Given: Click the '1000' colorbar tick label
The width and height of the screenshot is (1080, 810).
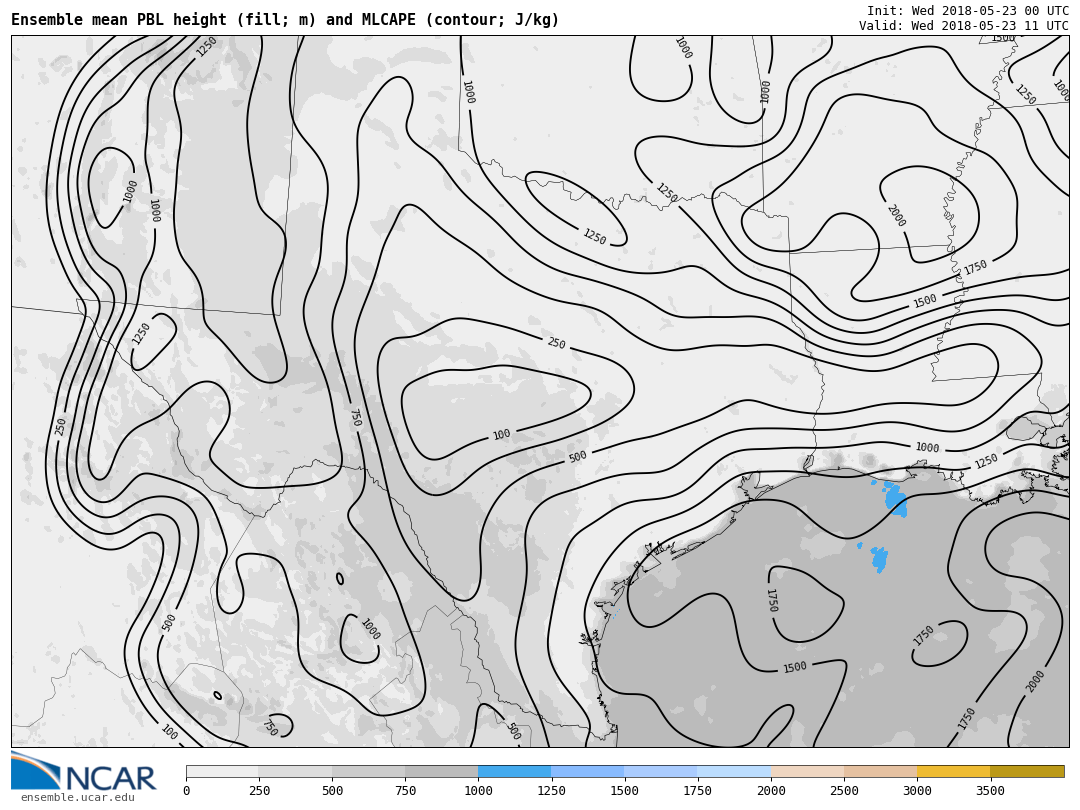Looking at the screenshot, I should coord(478,791).
